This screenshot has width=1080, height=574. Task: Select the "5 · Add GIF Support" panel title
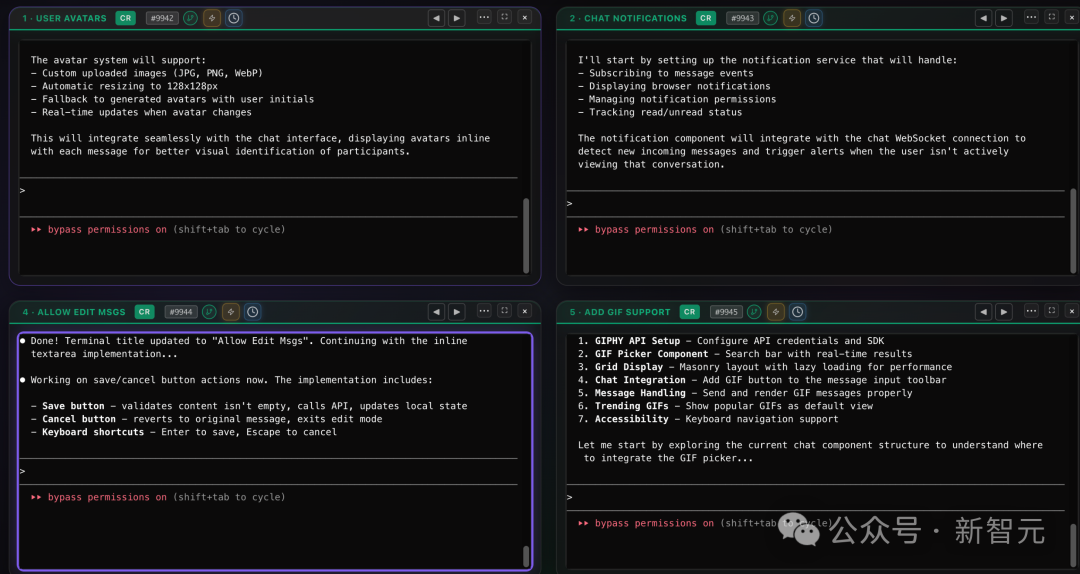pos(620,311)
